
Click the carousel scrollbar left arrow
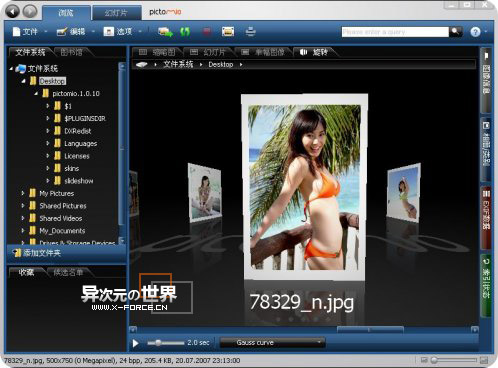pos(133,330)
